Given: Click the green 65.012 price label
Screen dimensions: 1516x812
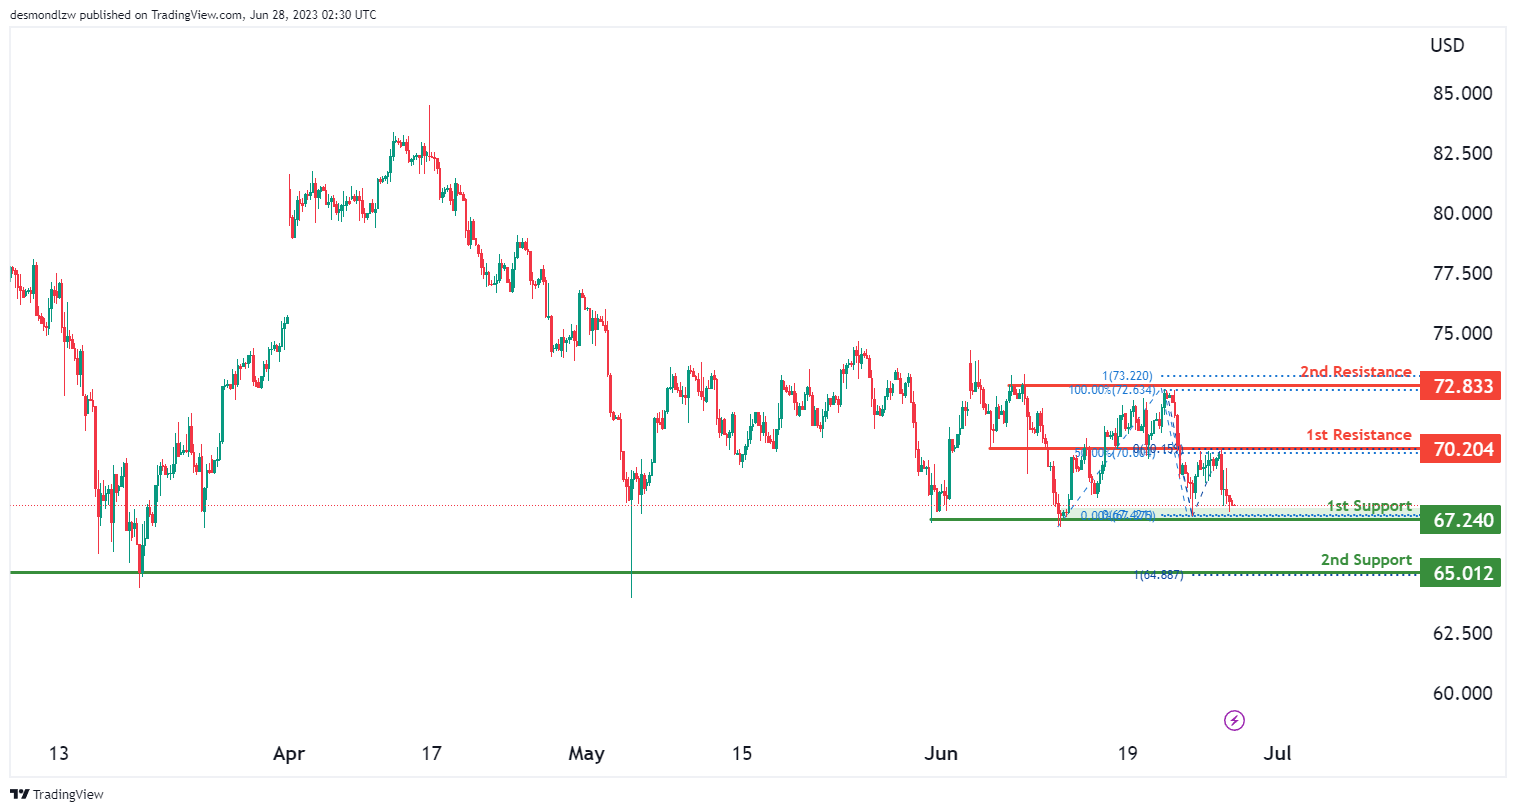Looking at the screenshot, I should tap(1461, 573).
